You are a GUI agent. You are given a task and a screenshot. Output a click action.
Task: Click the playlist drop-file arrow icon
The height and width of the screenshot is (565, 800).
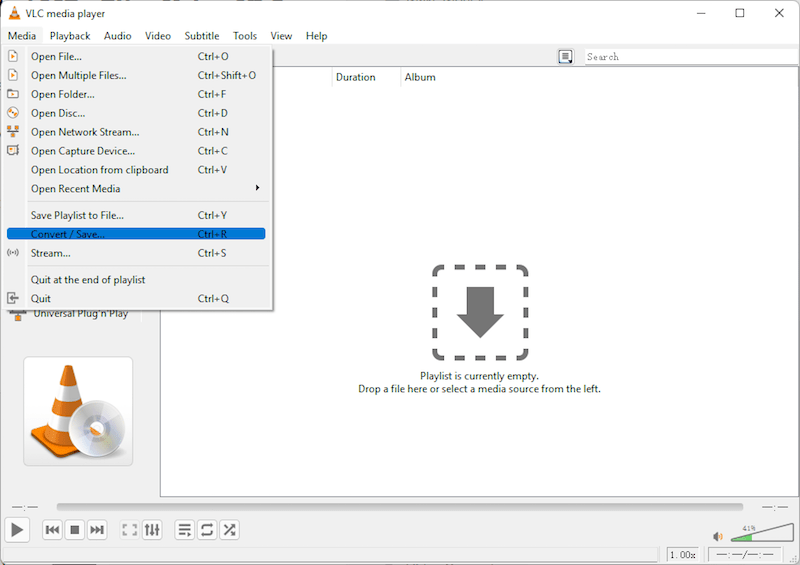pos(480,312)
